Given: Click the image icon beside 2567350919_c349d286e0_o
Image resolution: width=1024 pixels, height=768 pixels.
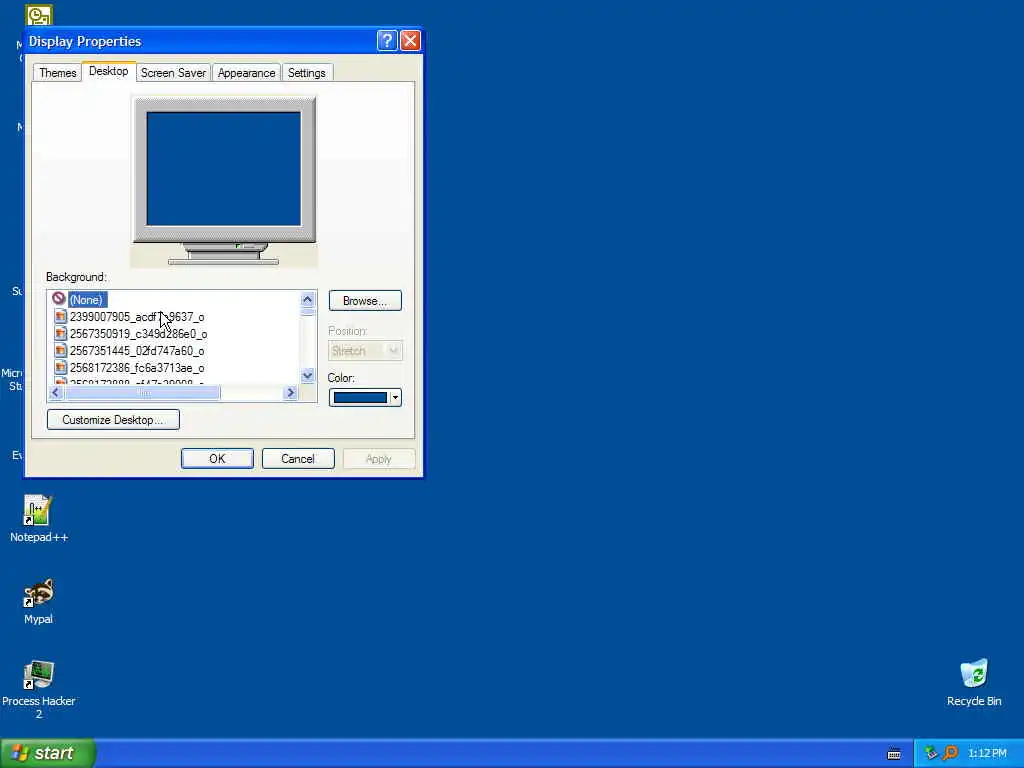Looking at the screenshot, I should tap(61, 333).
